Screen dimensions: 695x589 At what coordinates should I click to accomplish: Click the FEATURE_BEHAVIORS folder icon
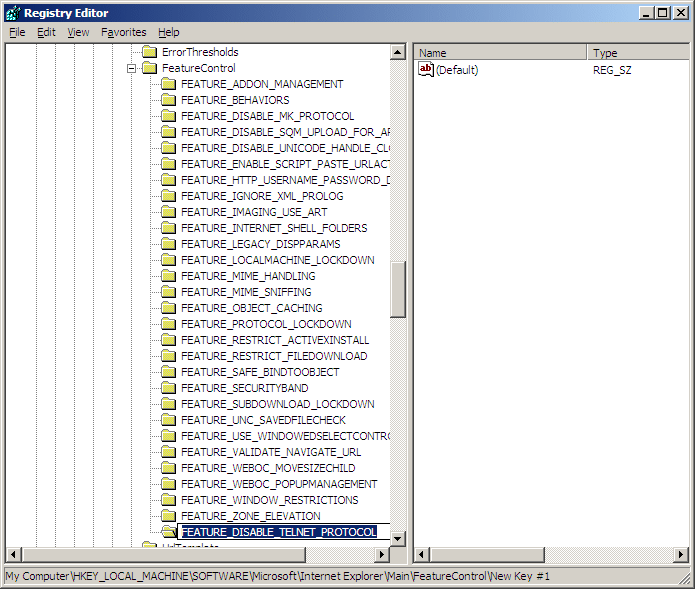coord(168,100)
